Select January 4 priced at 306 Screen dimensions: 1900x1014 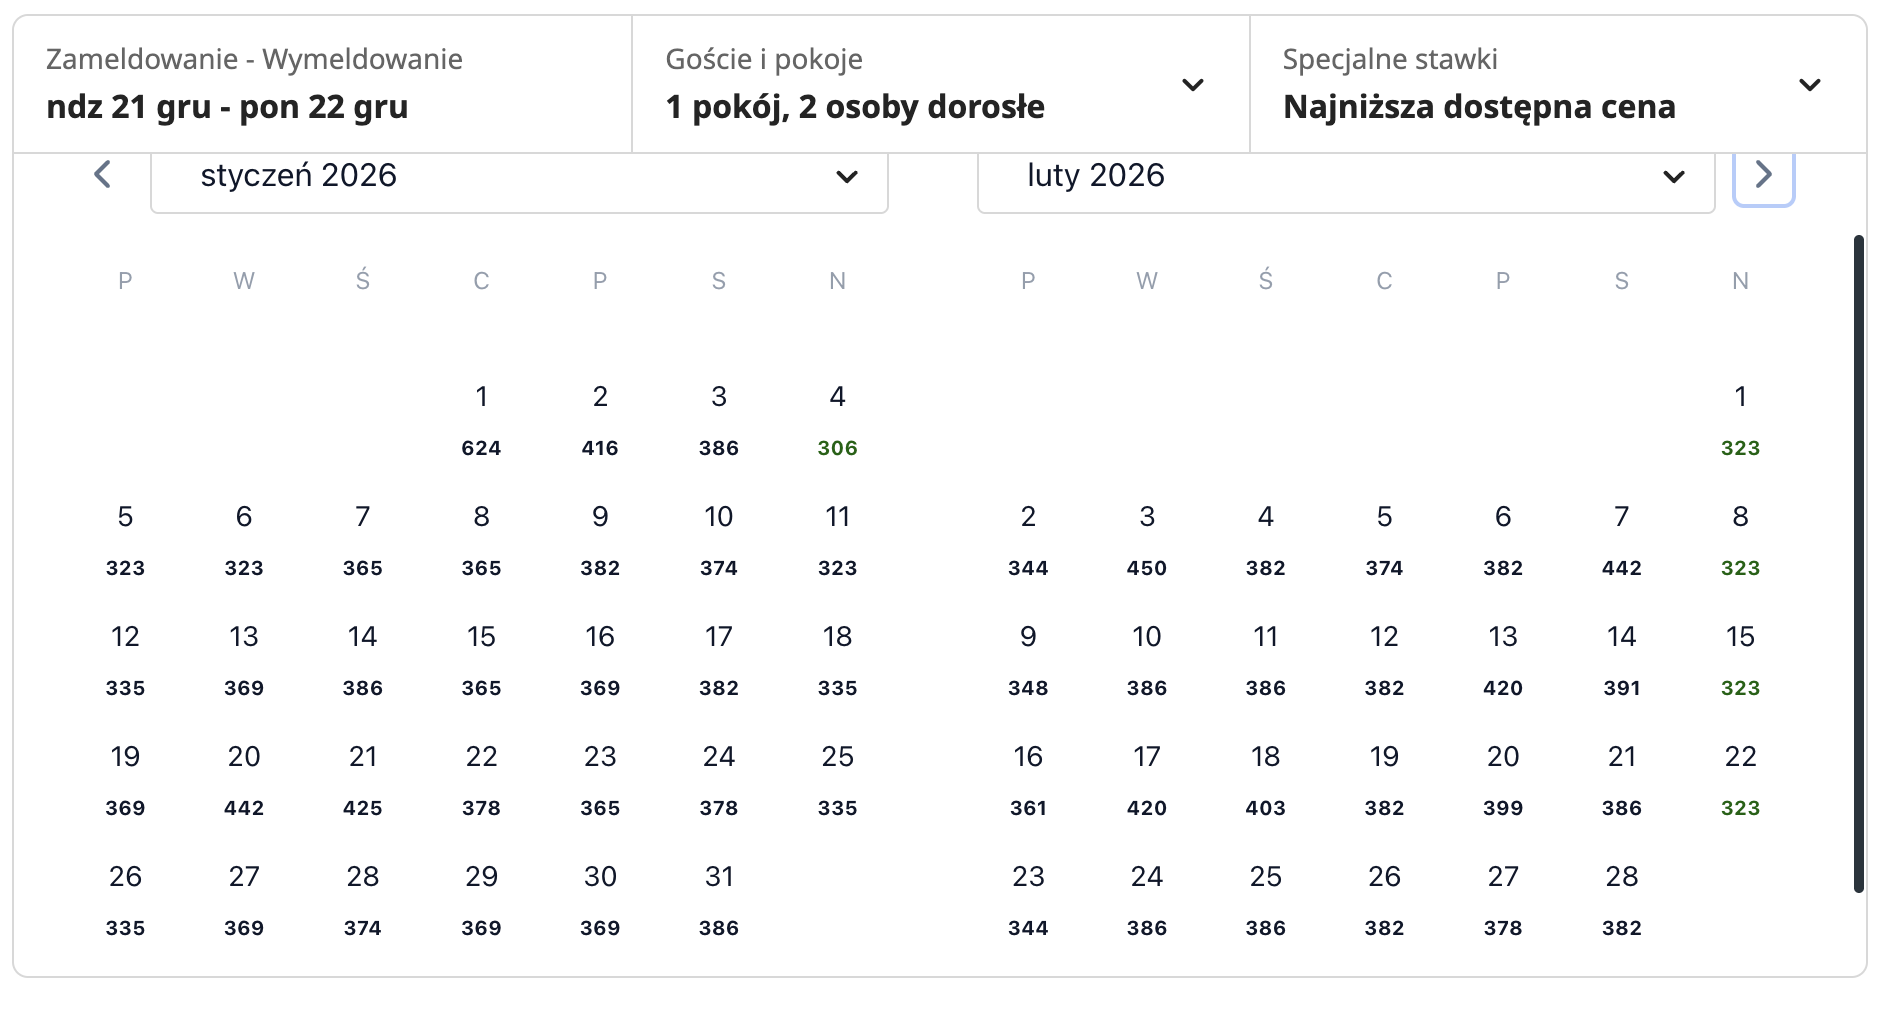coord(837,418)
